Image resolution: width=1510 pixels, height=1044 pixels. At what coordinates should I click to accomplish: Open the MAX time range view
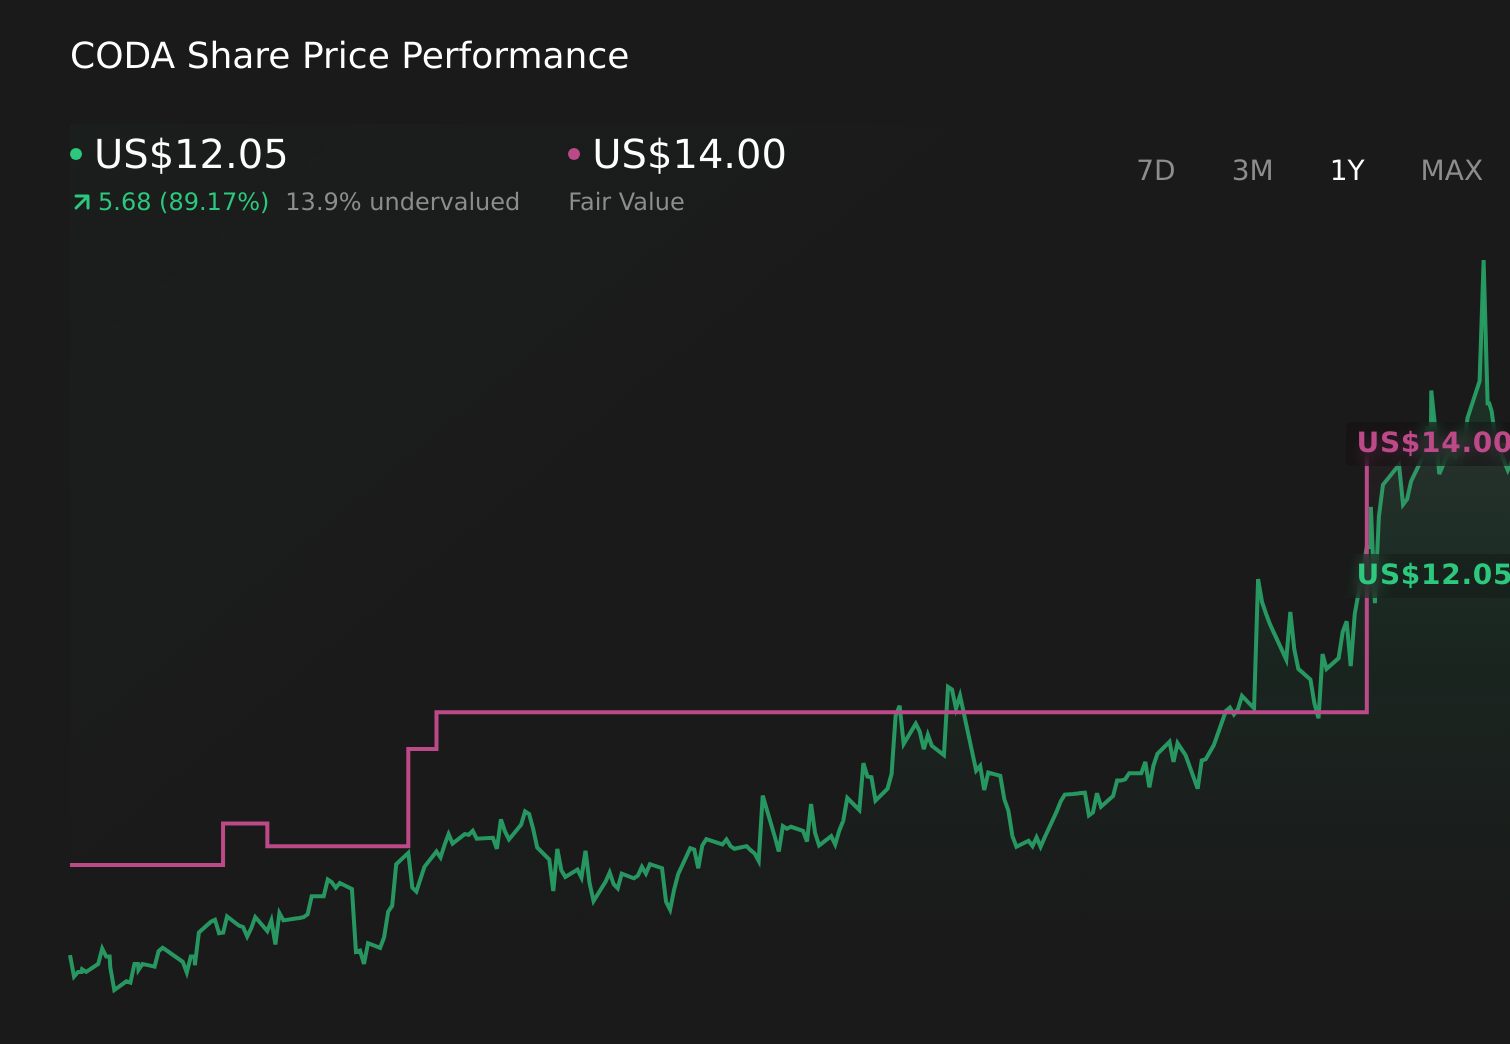[1450, 170]
